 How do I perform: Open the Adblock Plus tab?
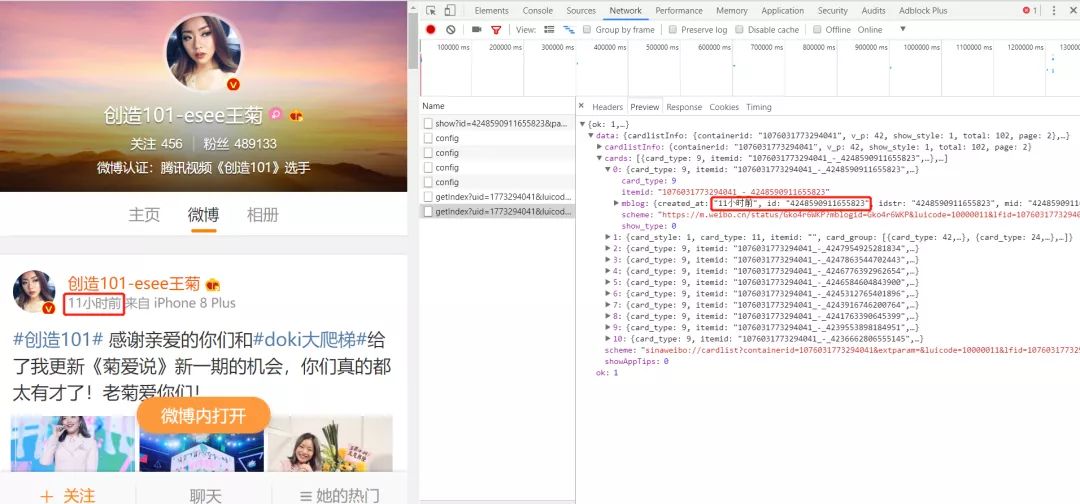coord(923,10)
